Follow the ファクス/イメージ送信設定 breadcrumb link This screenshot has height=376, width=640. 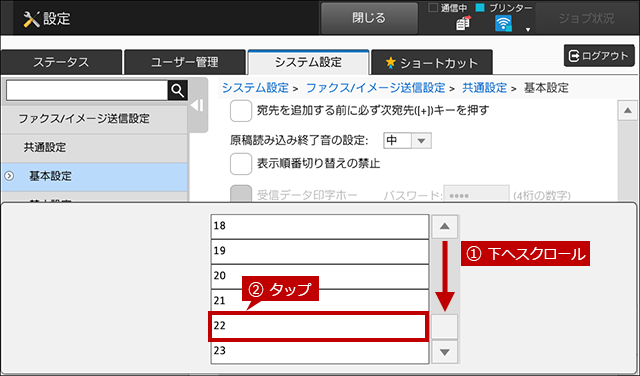click(x=376, y=88)
